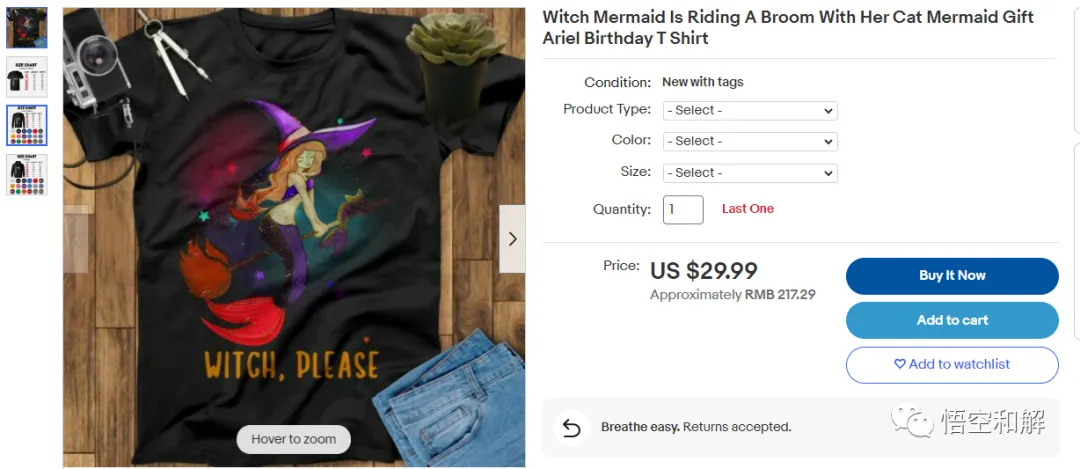Add the shirt to cart
The height and width of the screenshot is (469, 1080).
[952, 320]
